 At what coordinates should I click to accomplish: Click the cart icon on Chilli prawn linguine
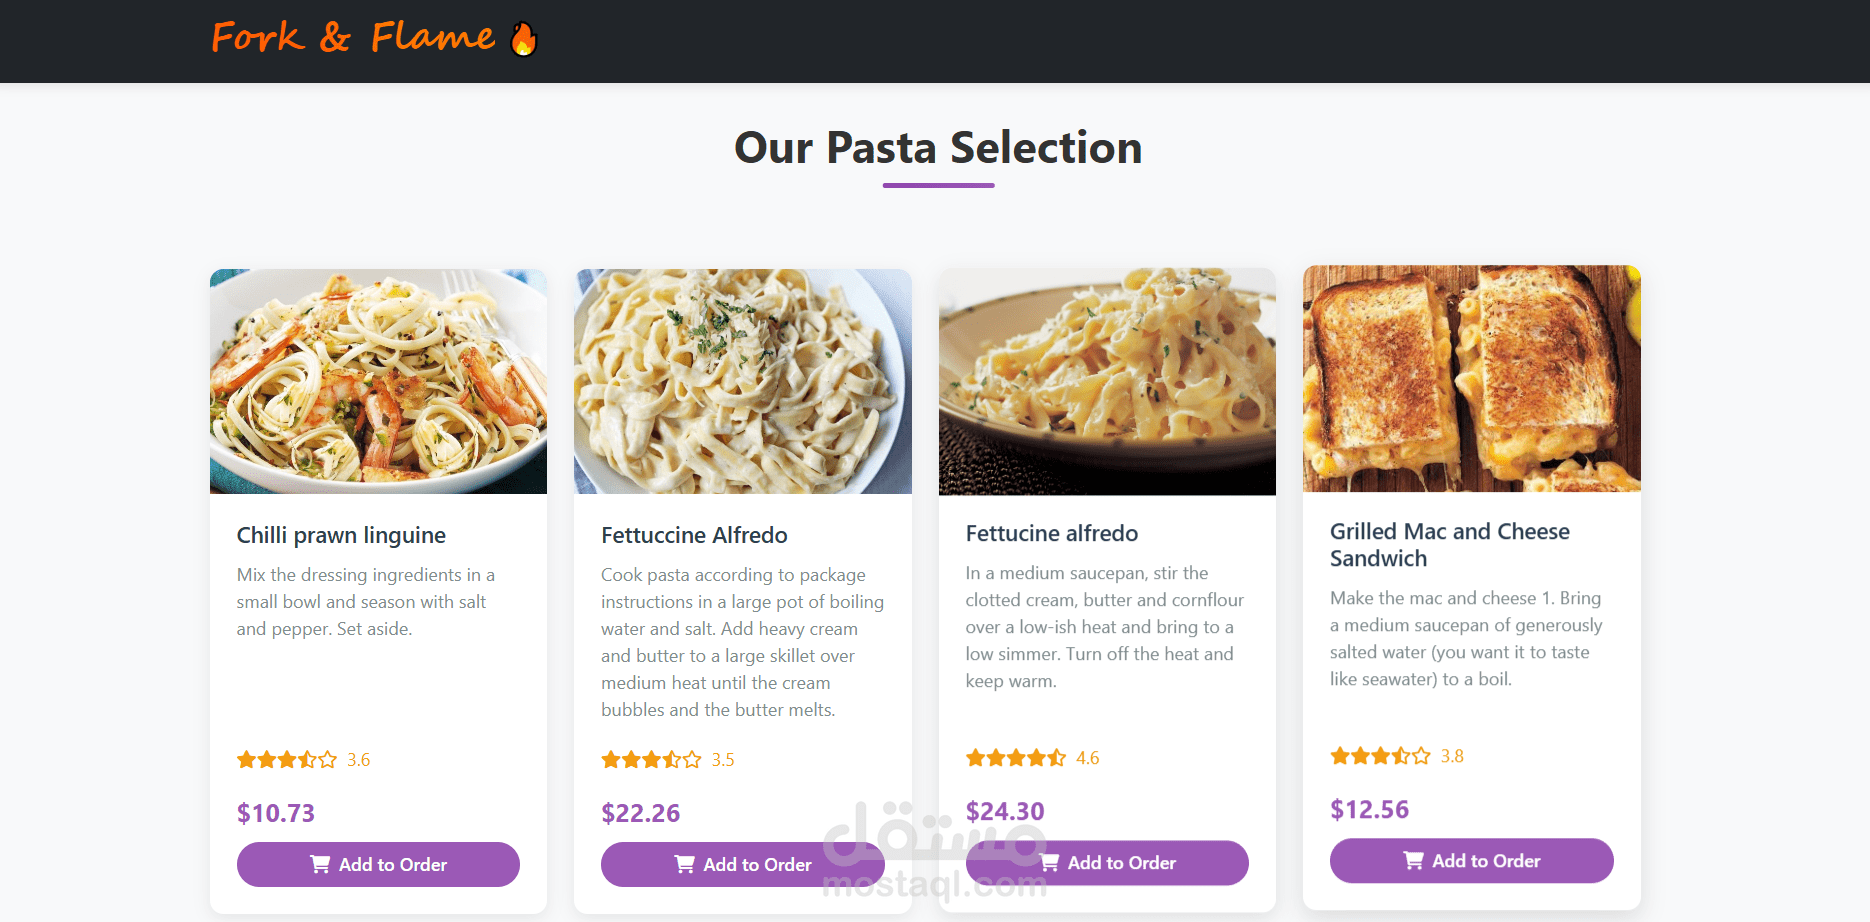[x=320, y=864]
